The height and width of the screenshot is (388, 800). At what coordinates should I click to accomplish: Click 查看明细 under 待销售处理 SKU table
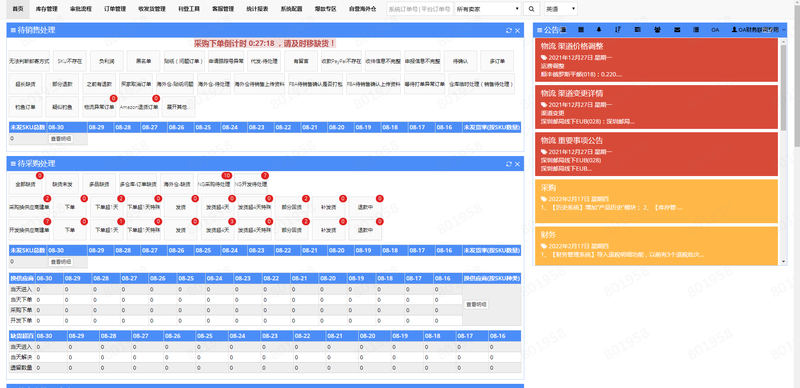pos(61,138)
